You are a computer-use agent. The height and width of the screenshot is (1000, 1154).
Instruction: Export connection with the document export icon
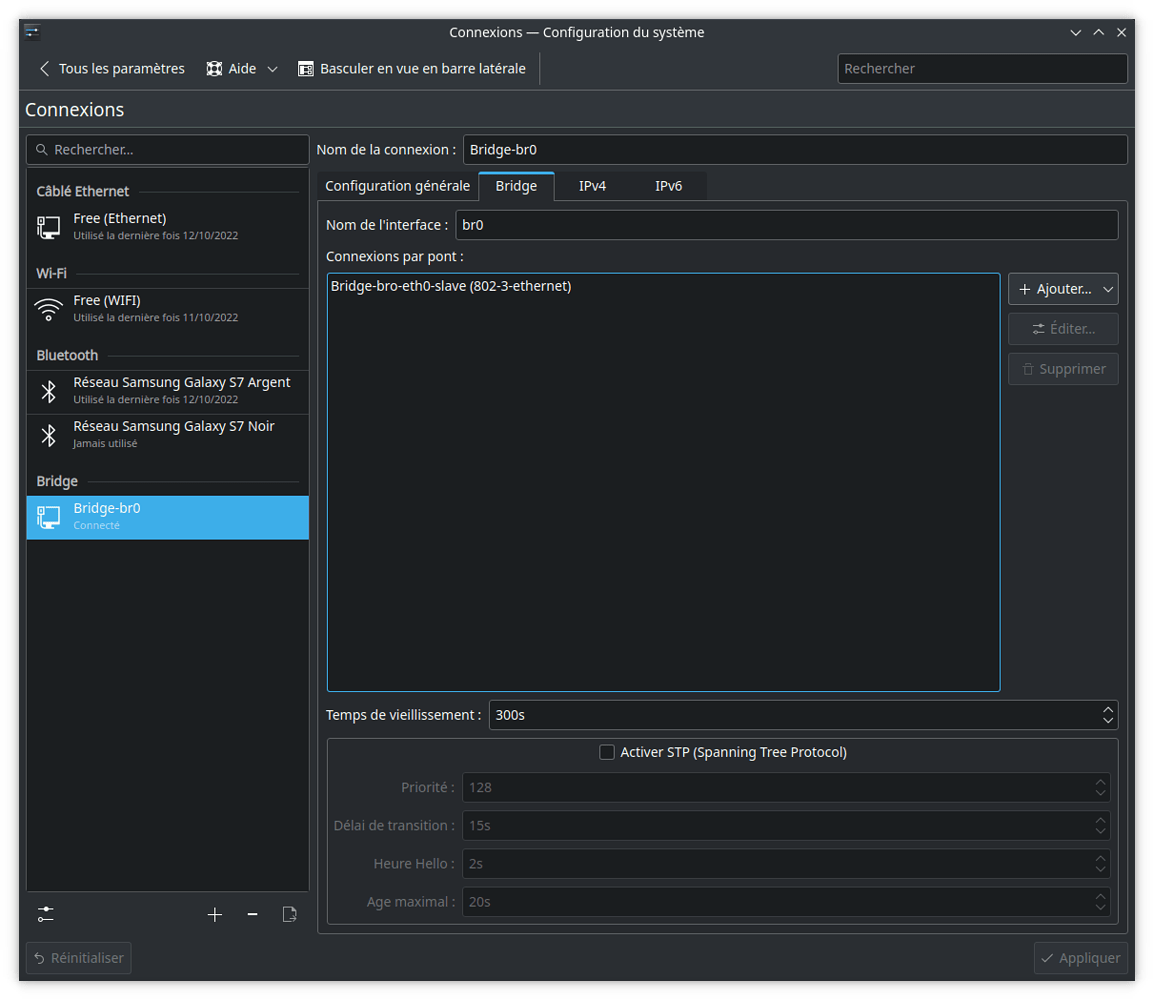[289, 914]
